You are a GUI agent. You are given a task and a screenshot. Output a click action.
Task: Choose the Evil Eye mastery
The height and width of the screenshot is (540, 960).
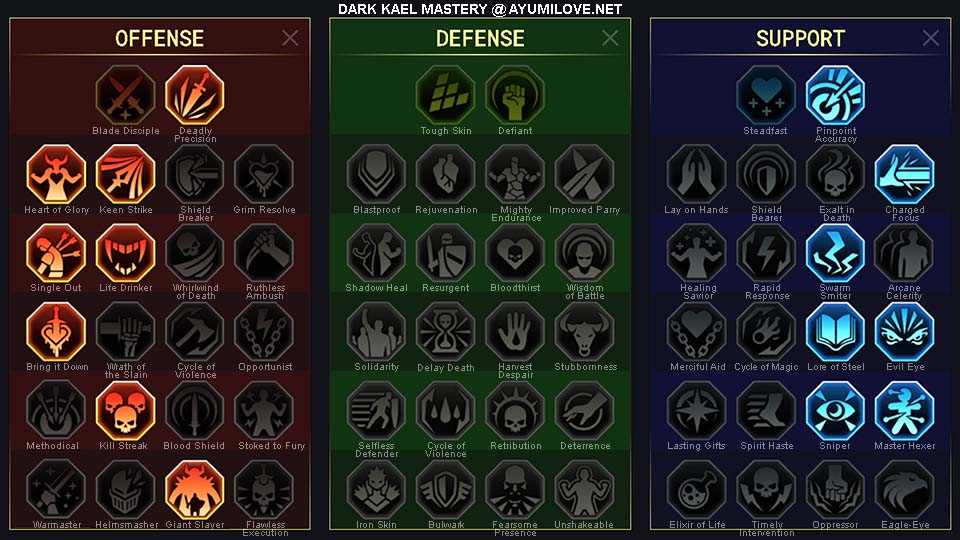(x=904, y=332)
